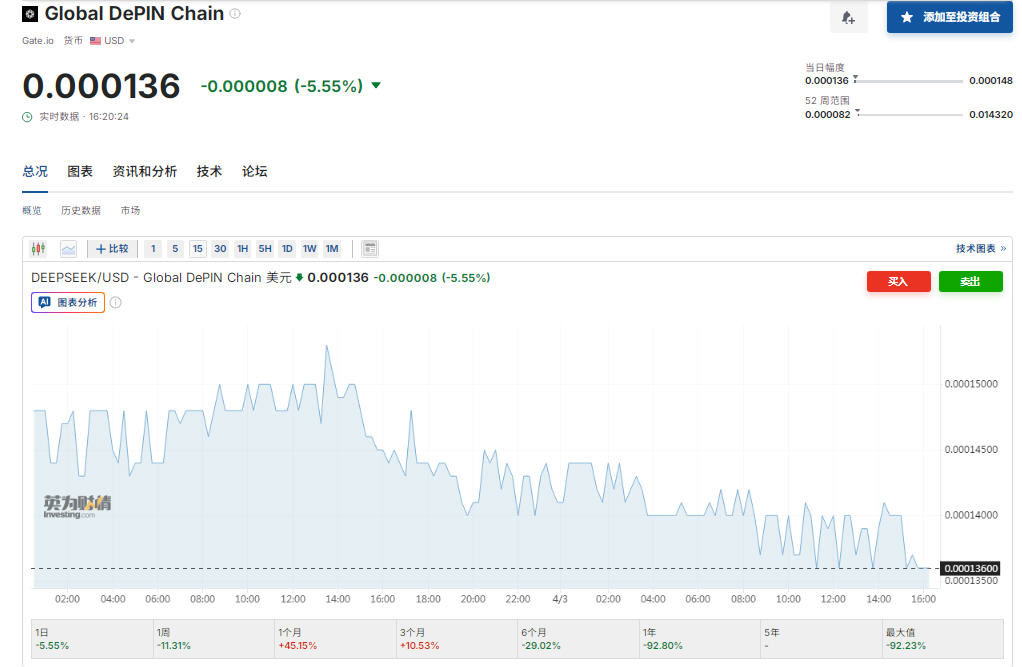
Task: Switch to area chart type icon
Action: point(68,249)
